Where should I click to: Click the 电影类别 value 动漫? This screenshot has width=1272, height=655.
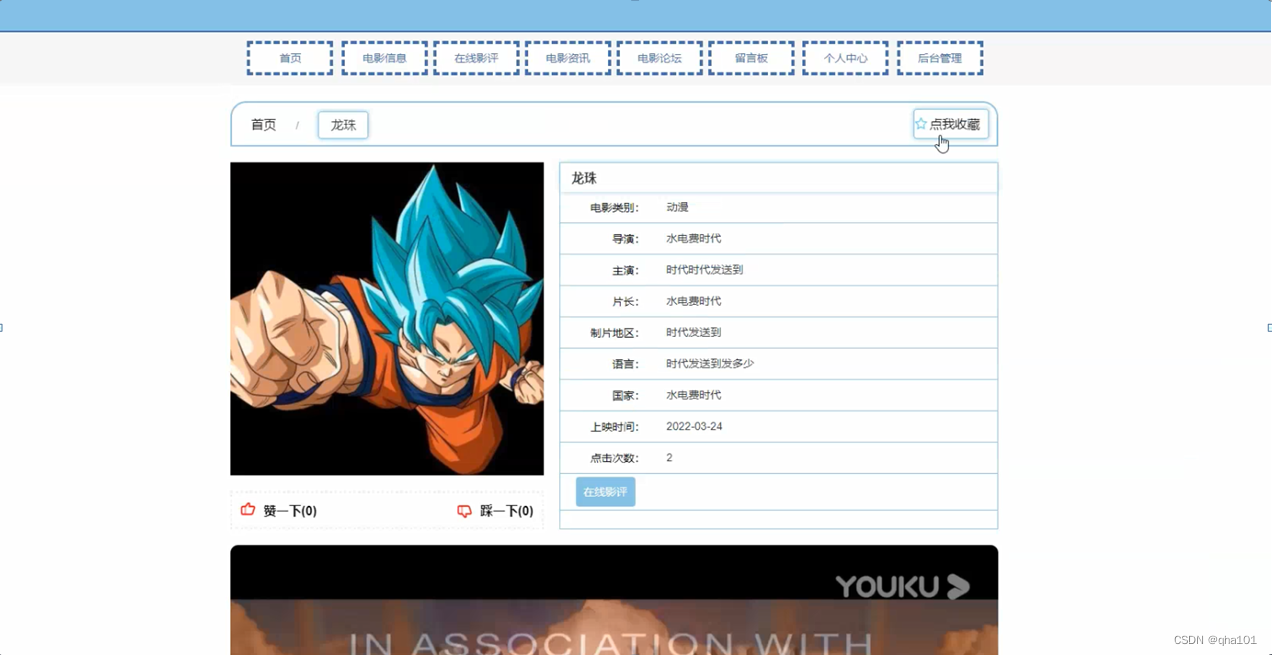(677, 207)
